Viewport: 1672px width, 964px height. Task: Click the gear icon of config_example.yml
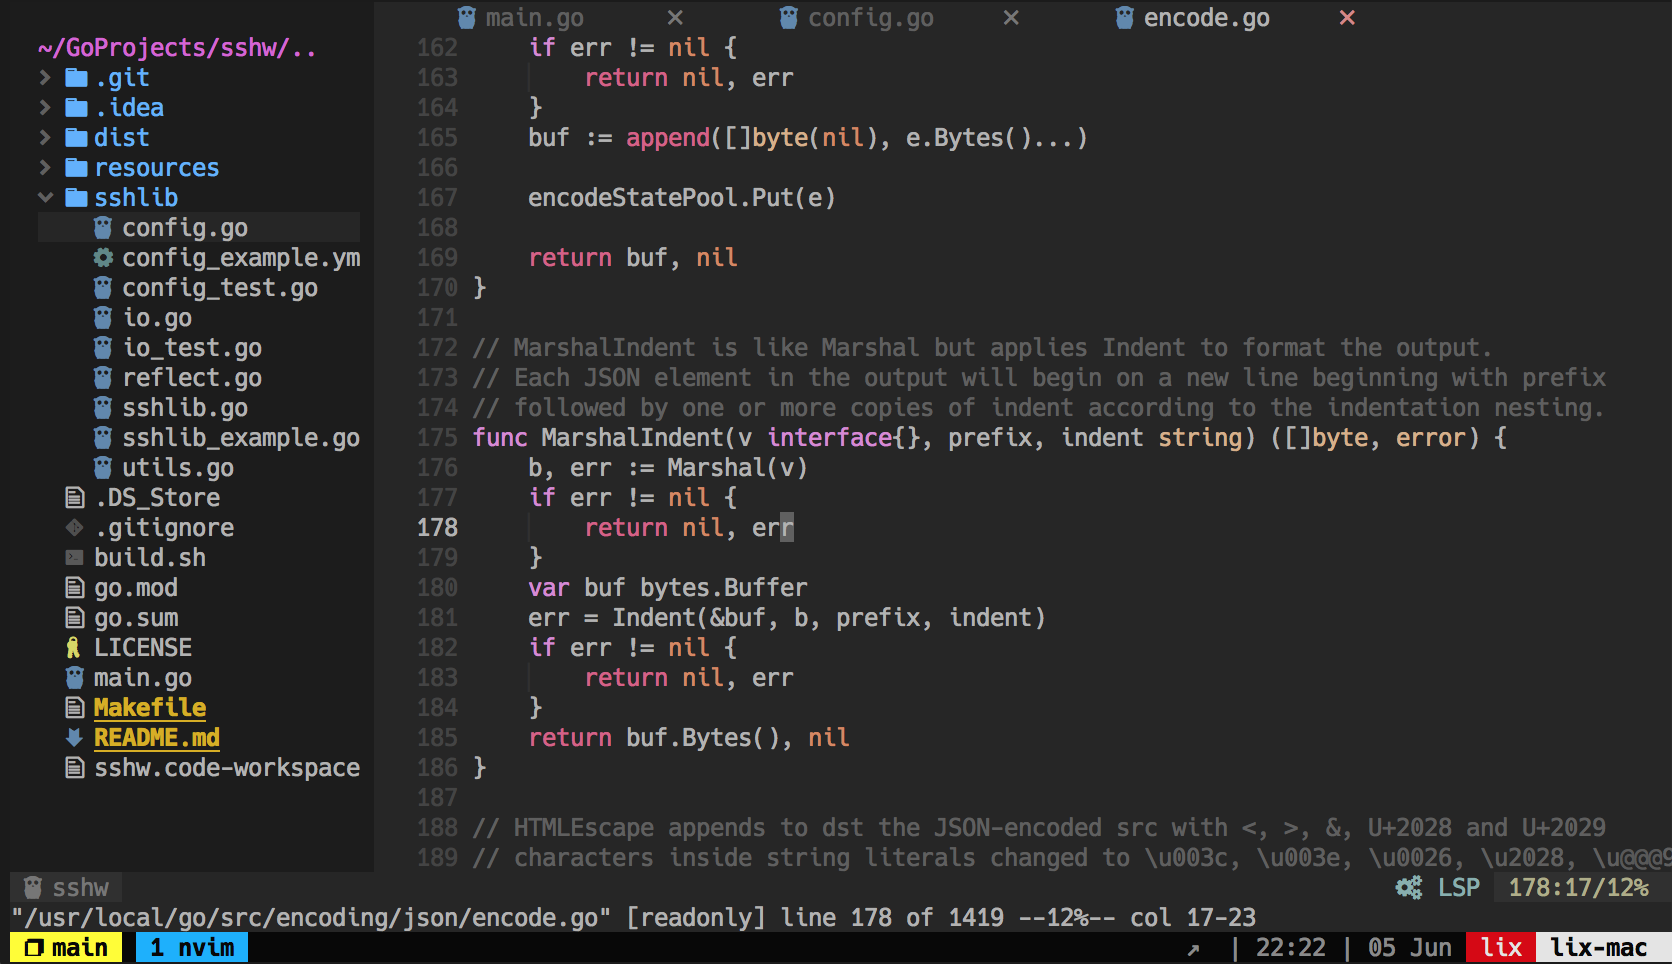[102, 258]
